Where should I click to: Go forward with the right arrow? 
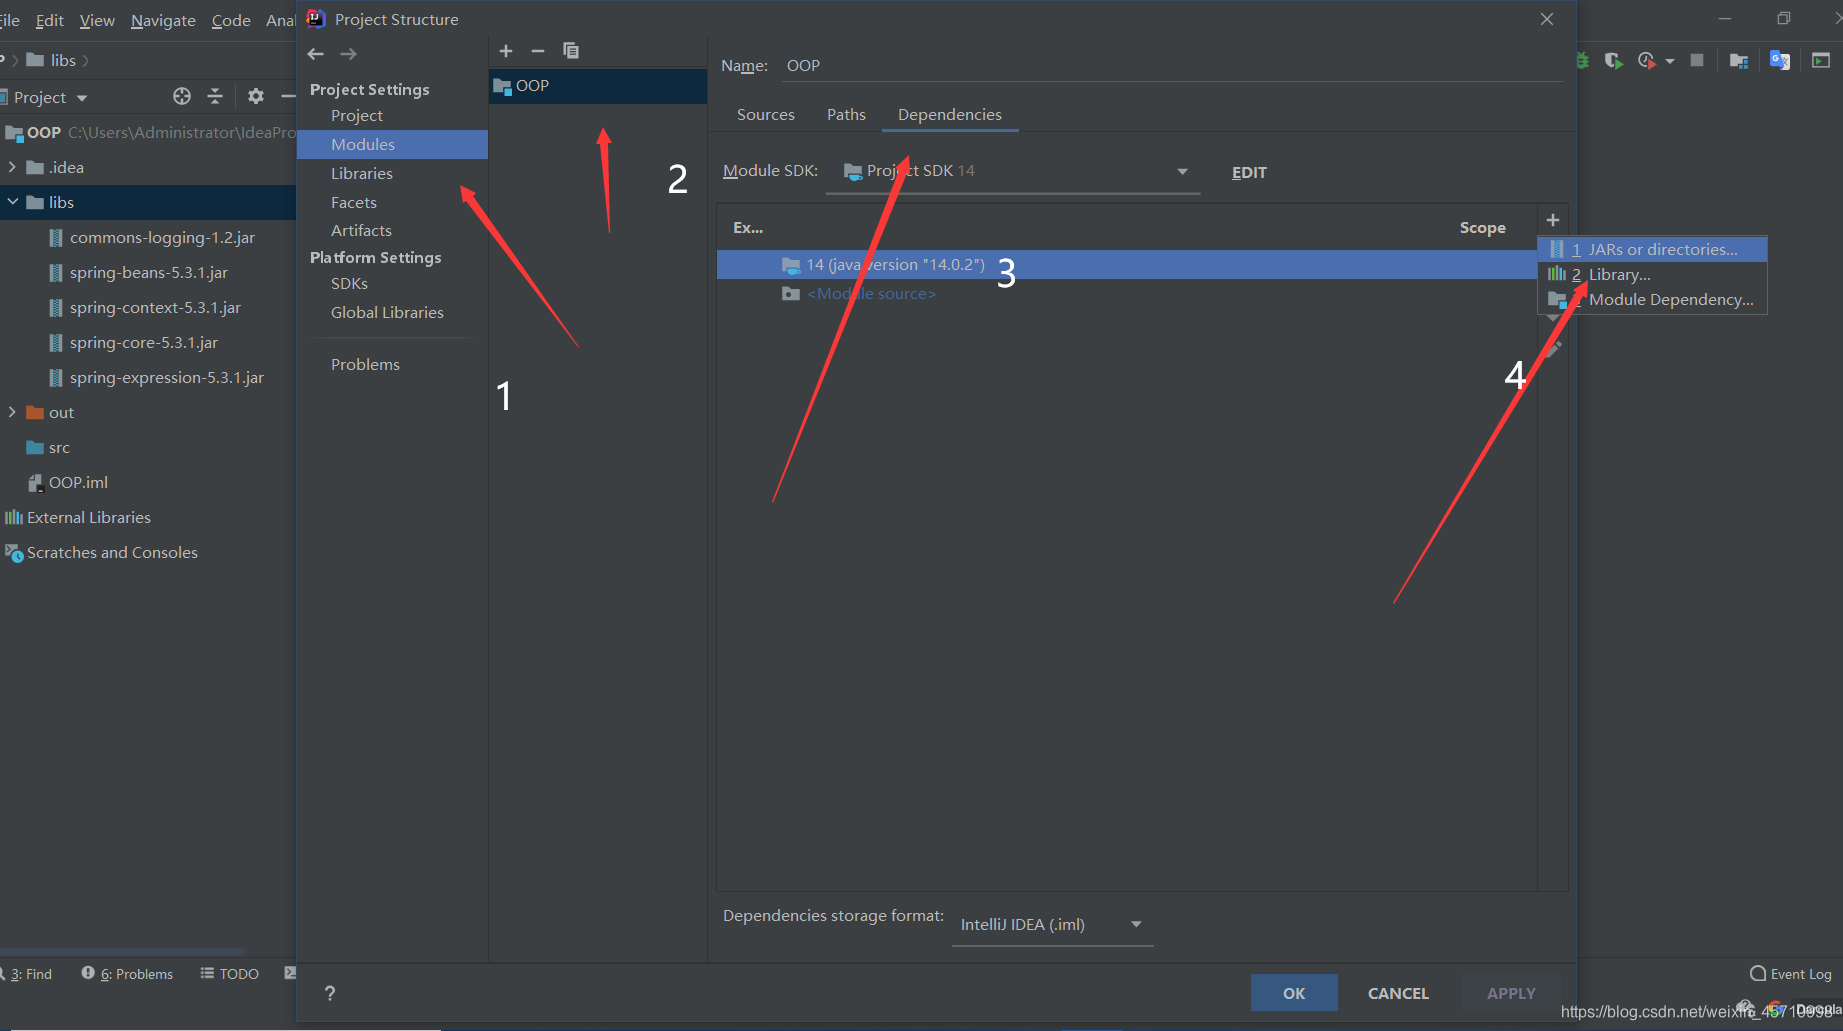coord(348,54)
